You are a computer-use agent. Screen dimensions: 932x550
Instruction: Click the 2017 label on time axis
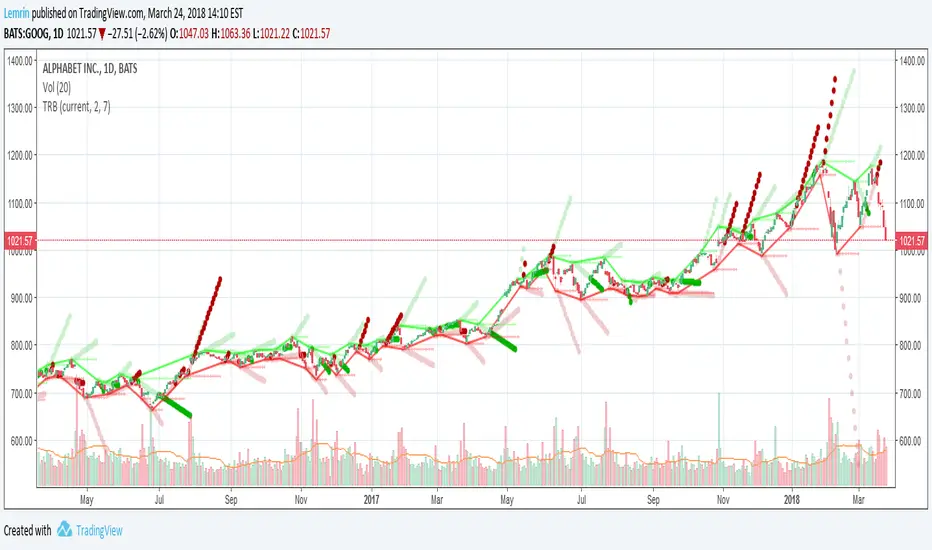click(x=371, y=499)
